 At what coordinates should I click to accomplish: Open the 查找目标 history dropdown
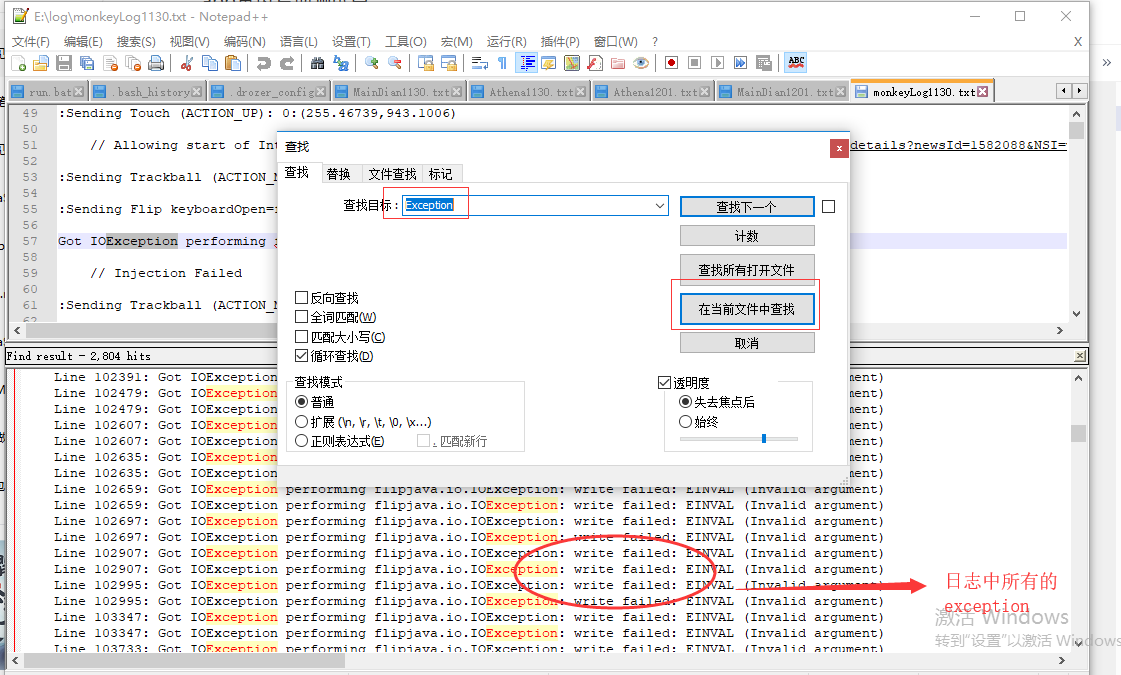[x=660, y=205]
